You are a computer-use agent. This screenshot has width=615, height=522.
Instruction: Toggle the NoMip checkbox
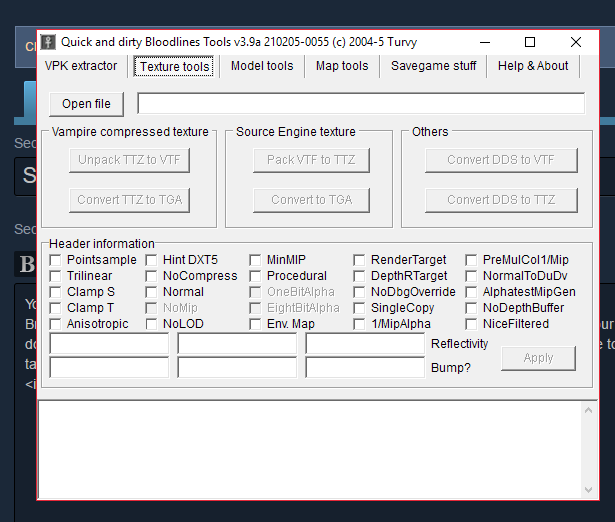(151, 308)
